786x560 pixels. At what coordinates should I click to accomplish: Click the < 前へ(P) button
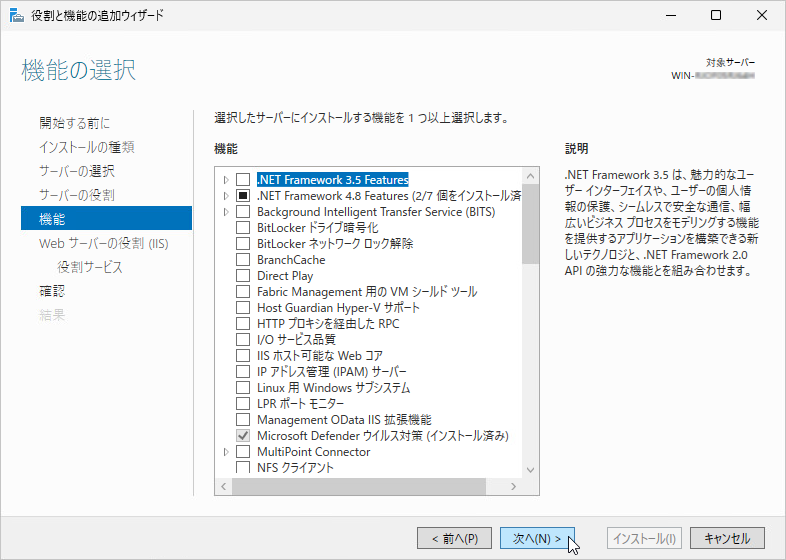pos(454,538)
